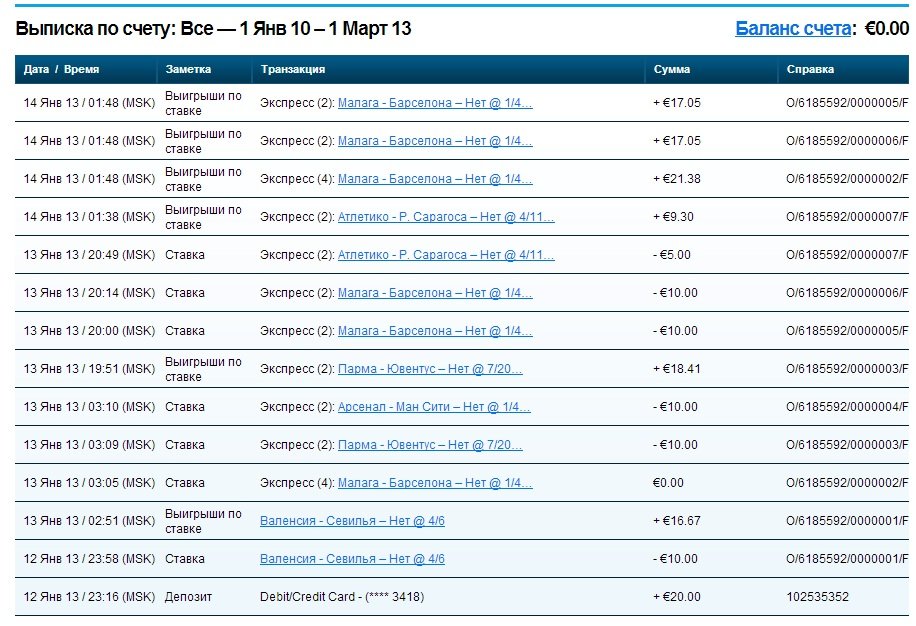Select the Депозит note cell
Screen dimensions: 916x626
(x=188, y=596)
